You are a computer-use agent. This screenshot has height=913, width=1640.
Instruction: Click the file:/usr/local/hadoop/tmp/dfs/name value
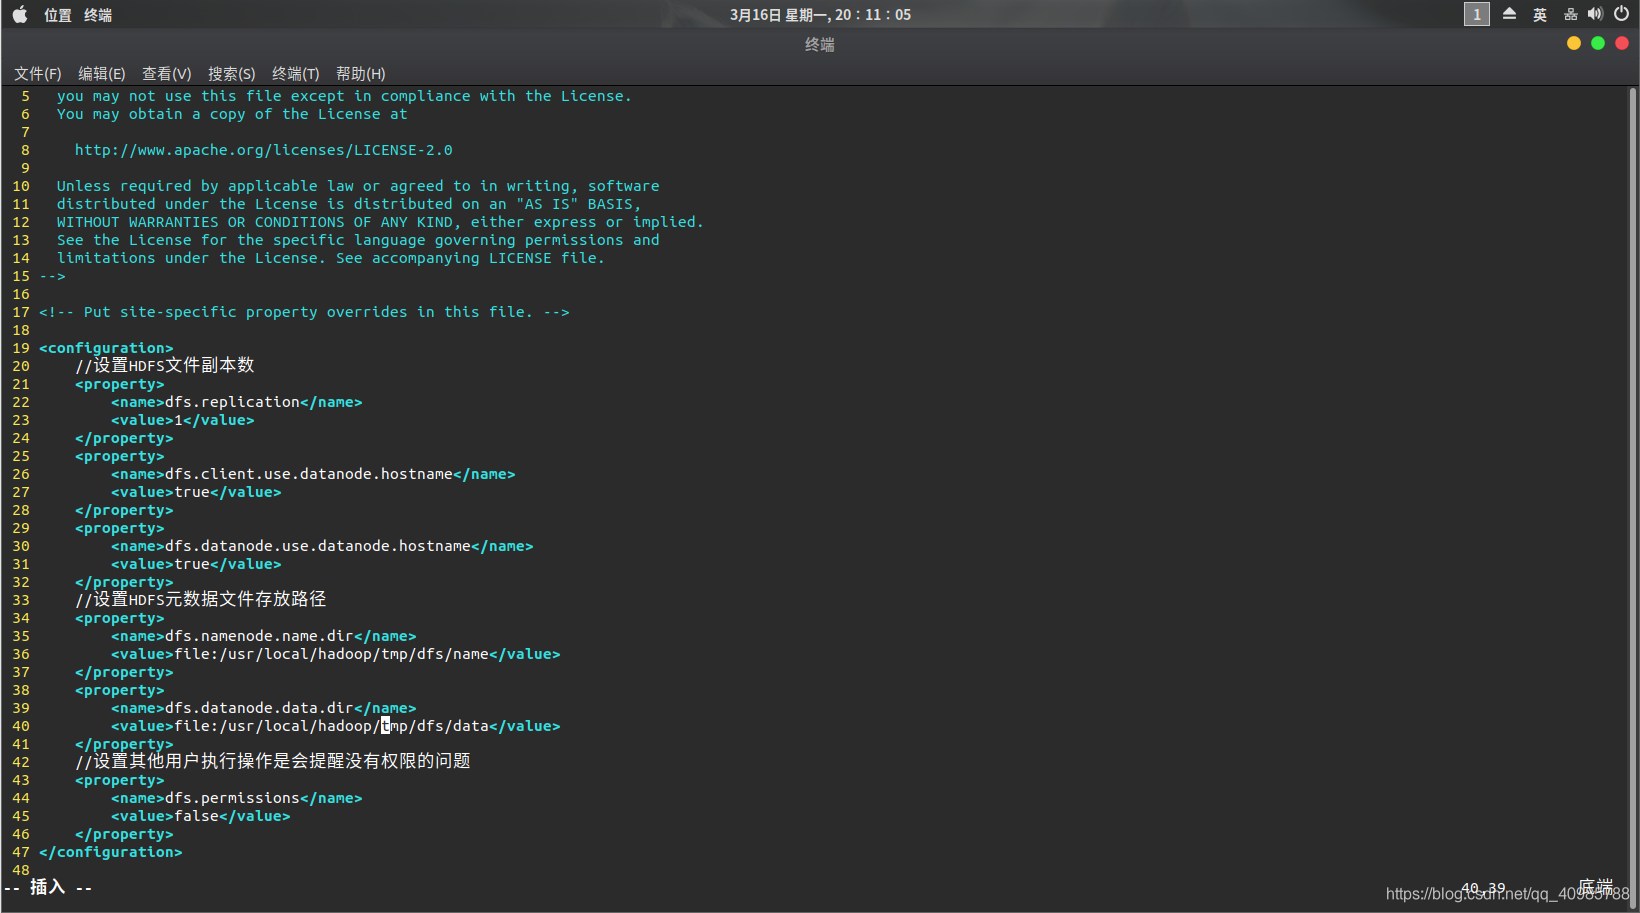(x=332, y=654)
